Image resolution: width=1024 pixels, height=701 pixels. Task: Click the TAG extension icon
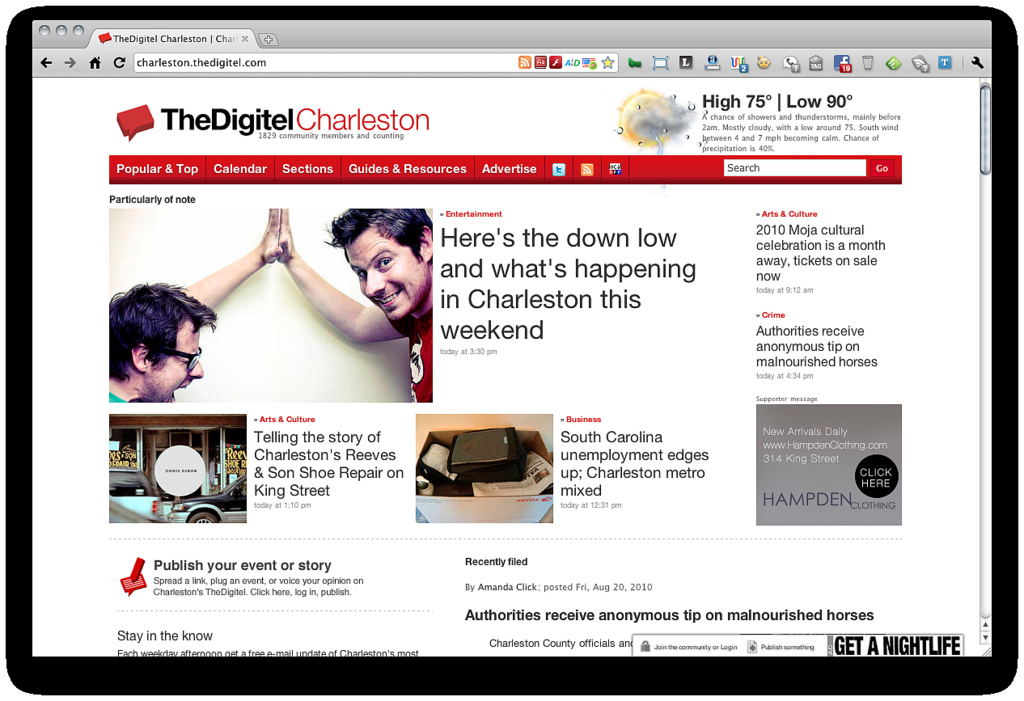[816, 63]
